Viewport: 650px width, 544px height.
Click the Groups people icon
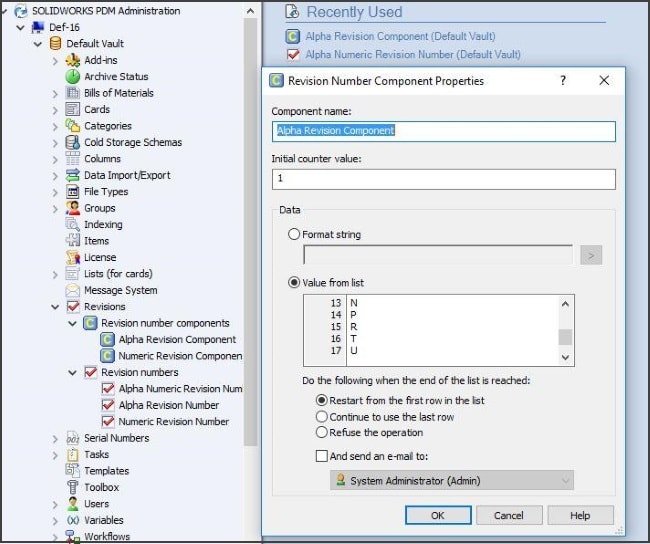[73, 208]
